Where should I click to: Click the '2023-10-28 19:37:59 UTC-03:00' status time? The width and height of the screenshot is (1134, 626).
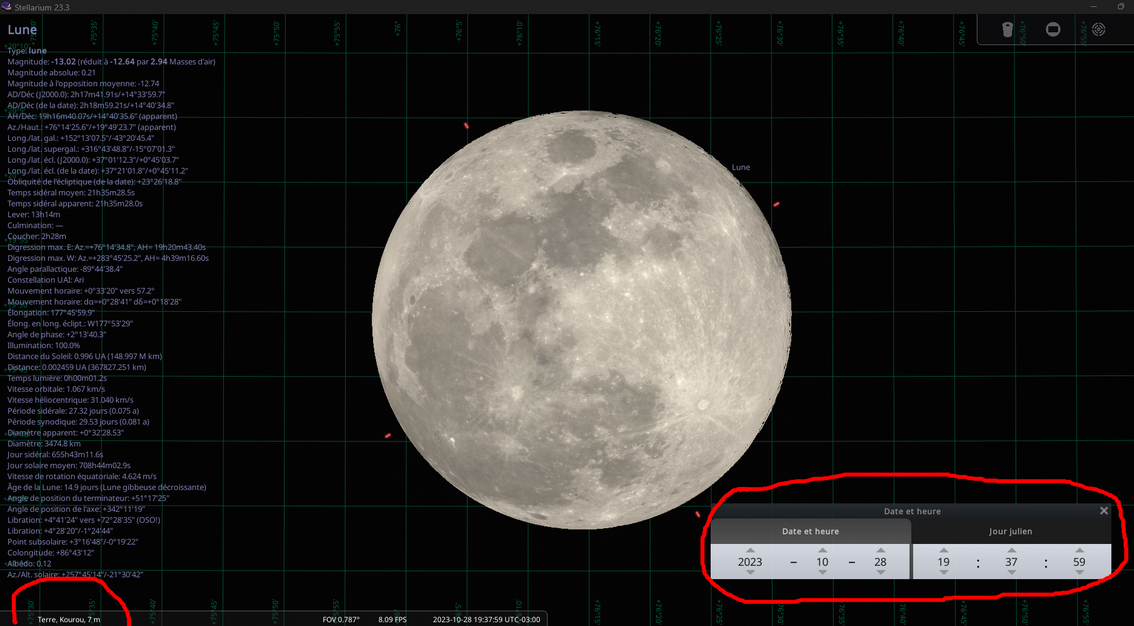486,619
